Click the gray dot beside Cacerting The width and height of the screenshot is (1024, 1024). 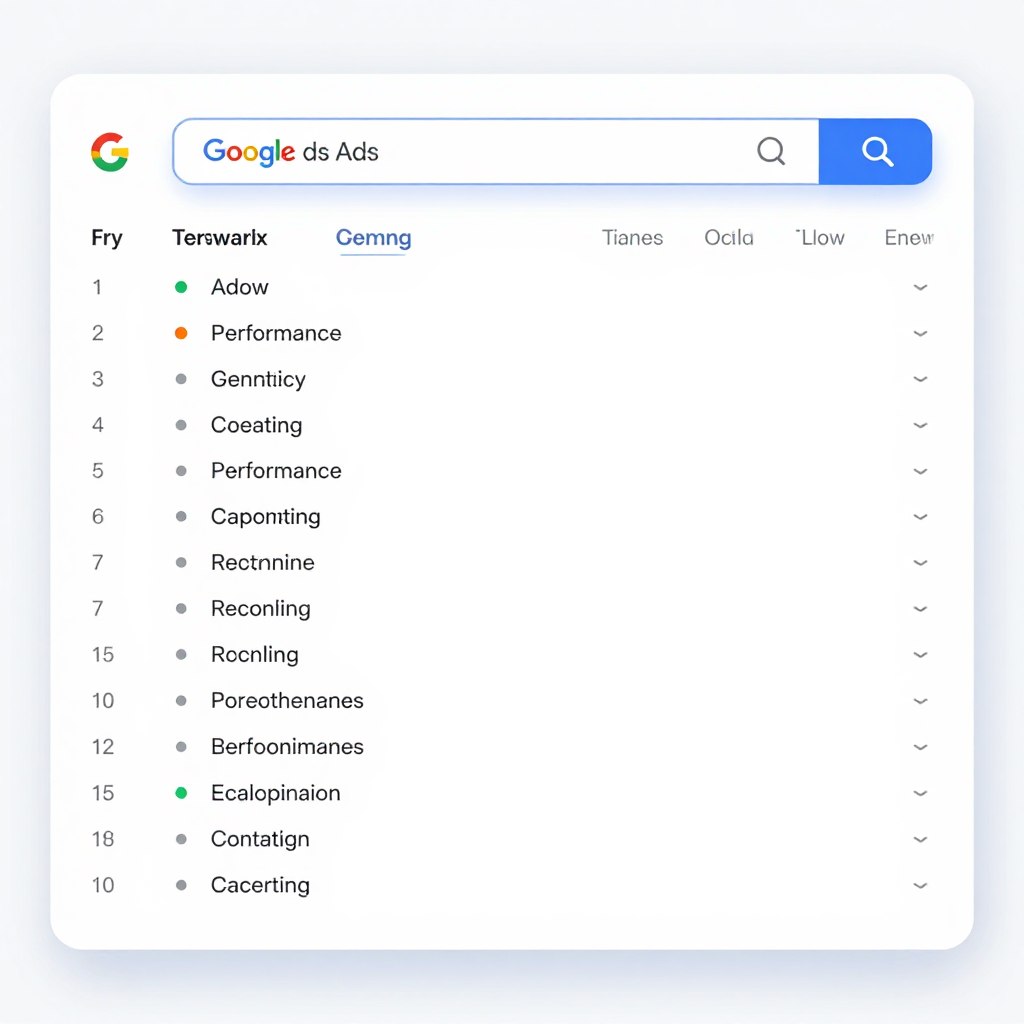click(181, 885)
